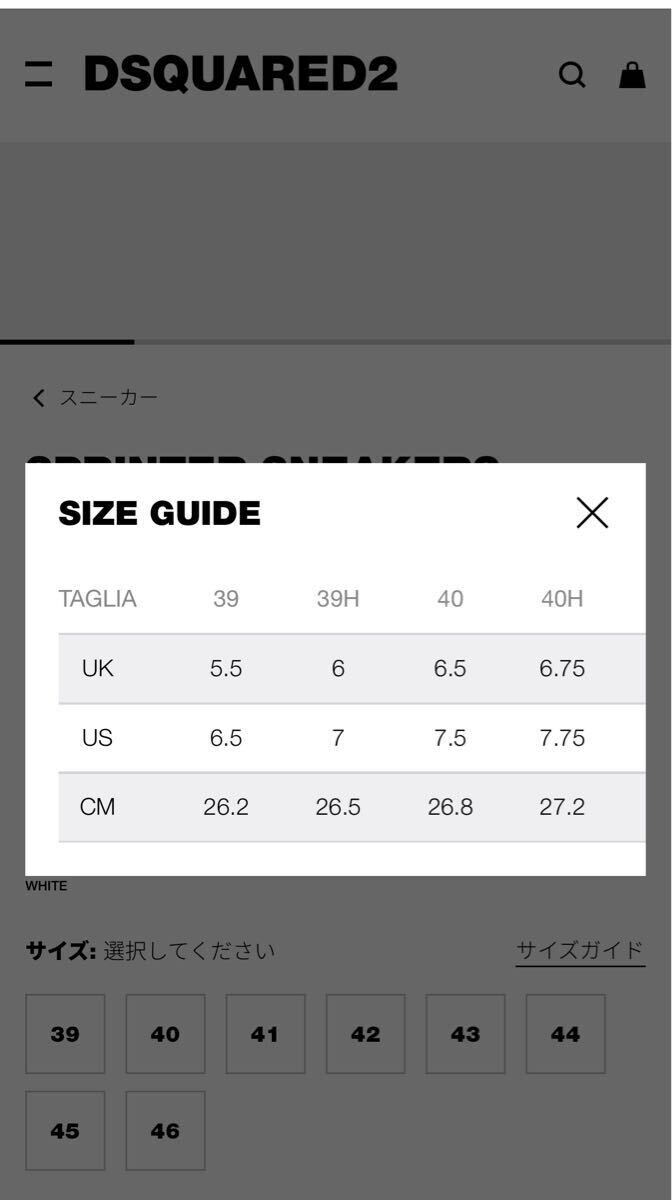Viewport: 672px width, 1200px height.
Task: Click the image gallery progress bar
Action: tap(336, 342)
